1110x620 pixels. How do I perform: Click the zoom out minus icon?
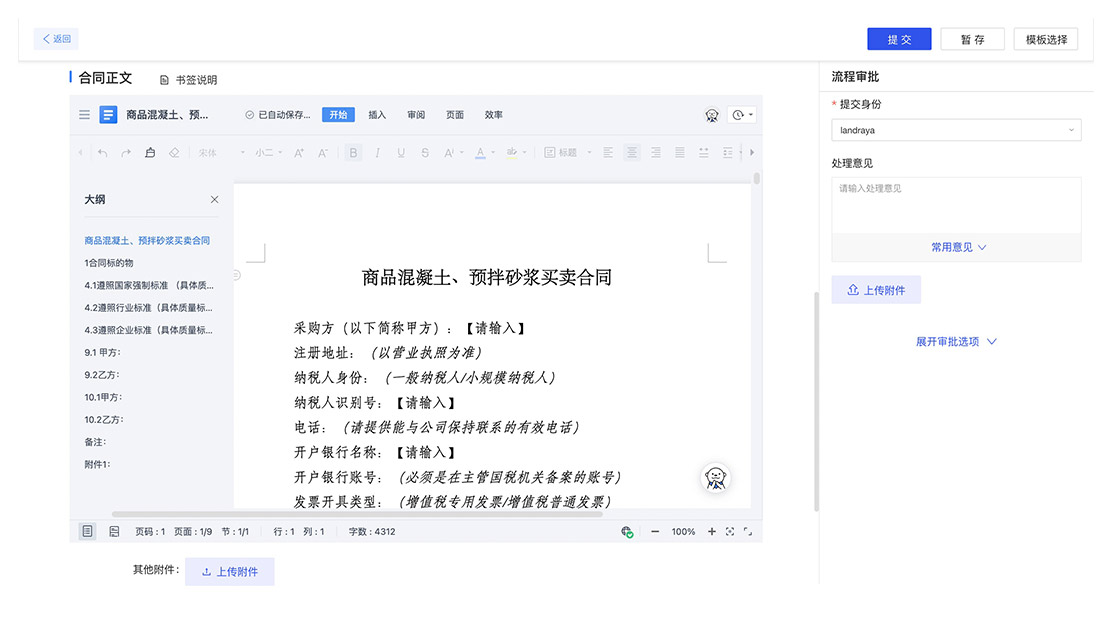(655, 532)
